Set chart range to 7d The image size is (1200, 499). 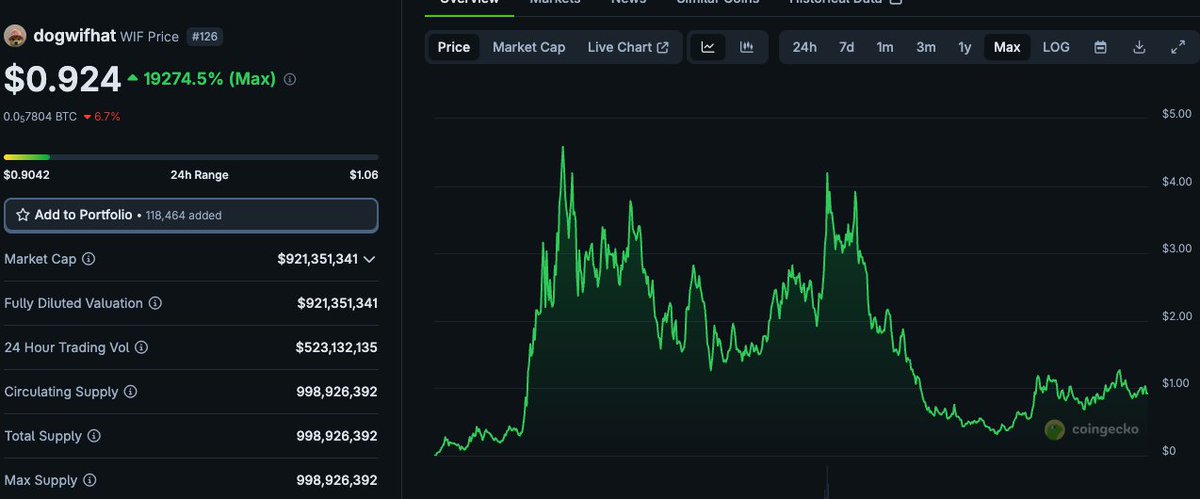pyautogui.click(x=846, y=47)
